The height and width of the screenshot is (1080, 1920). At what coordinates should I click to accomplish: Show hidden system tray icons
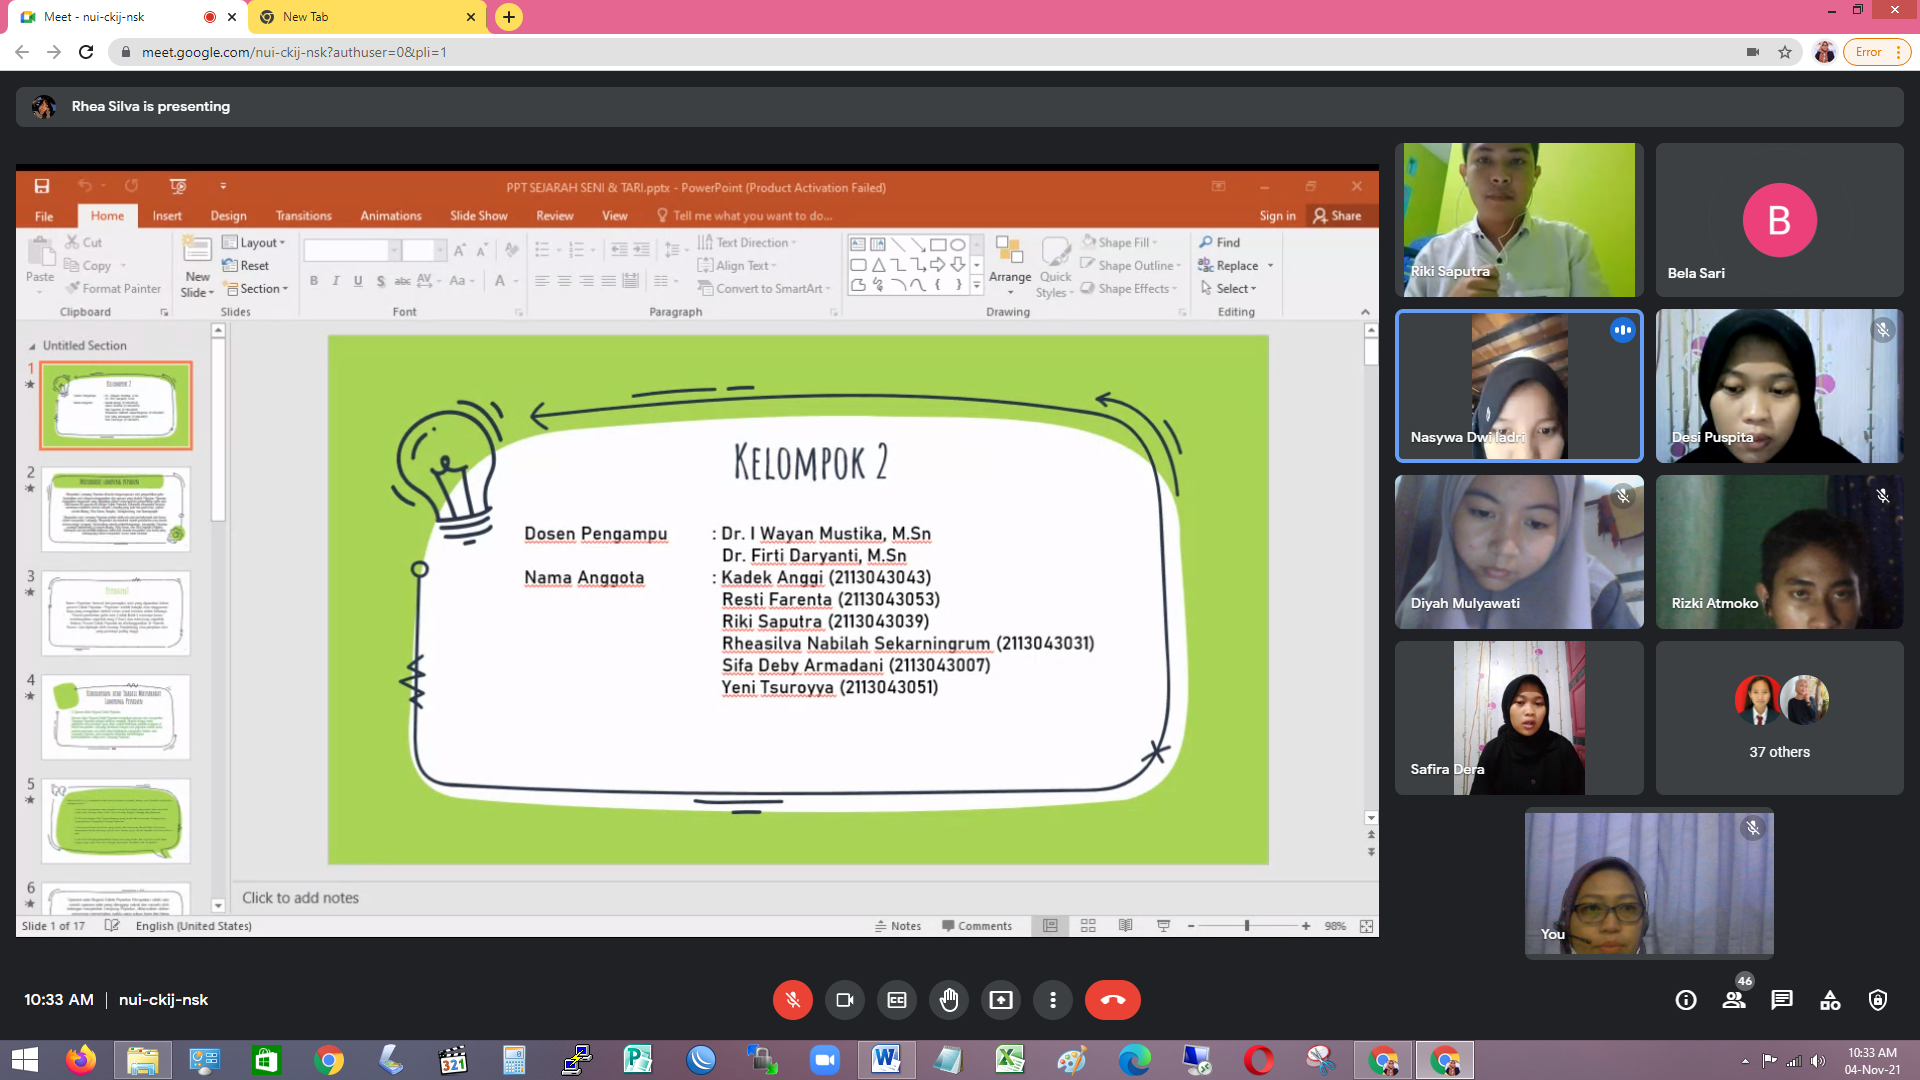tap(1745, 1061)
